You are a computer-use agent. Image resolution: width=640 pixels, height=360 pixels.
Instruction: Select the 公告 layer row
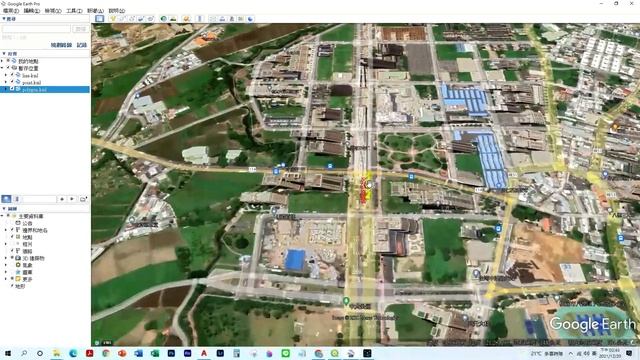27,223
